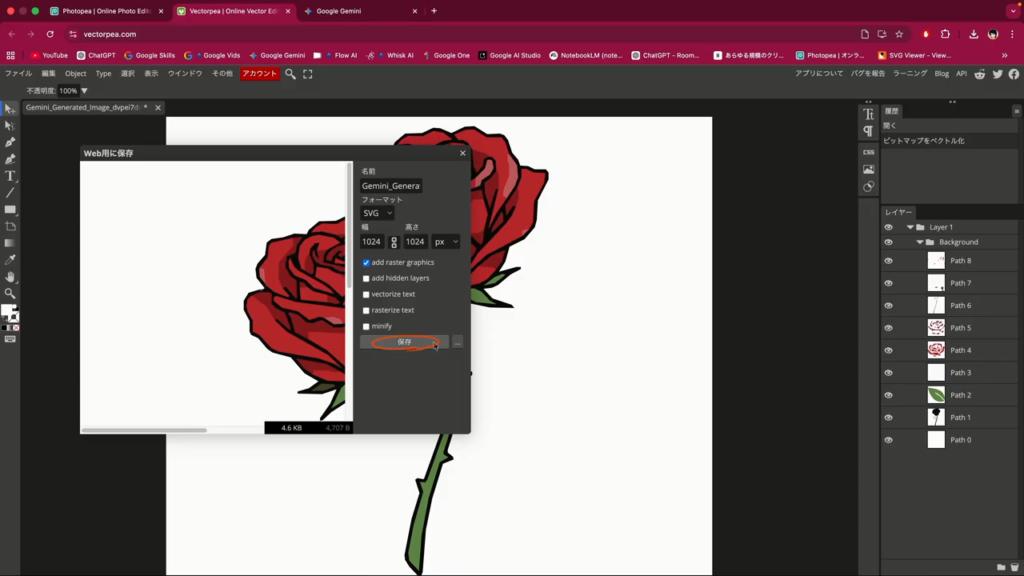Viewport: 1024px width, 576px height.
Task: Click the width-height link chain icon
Action: click(x=394, y=242)
